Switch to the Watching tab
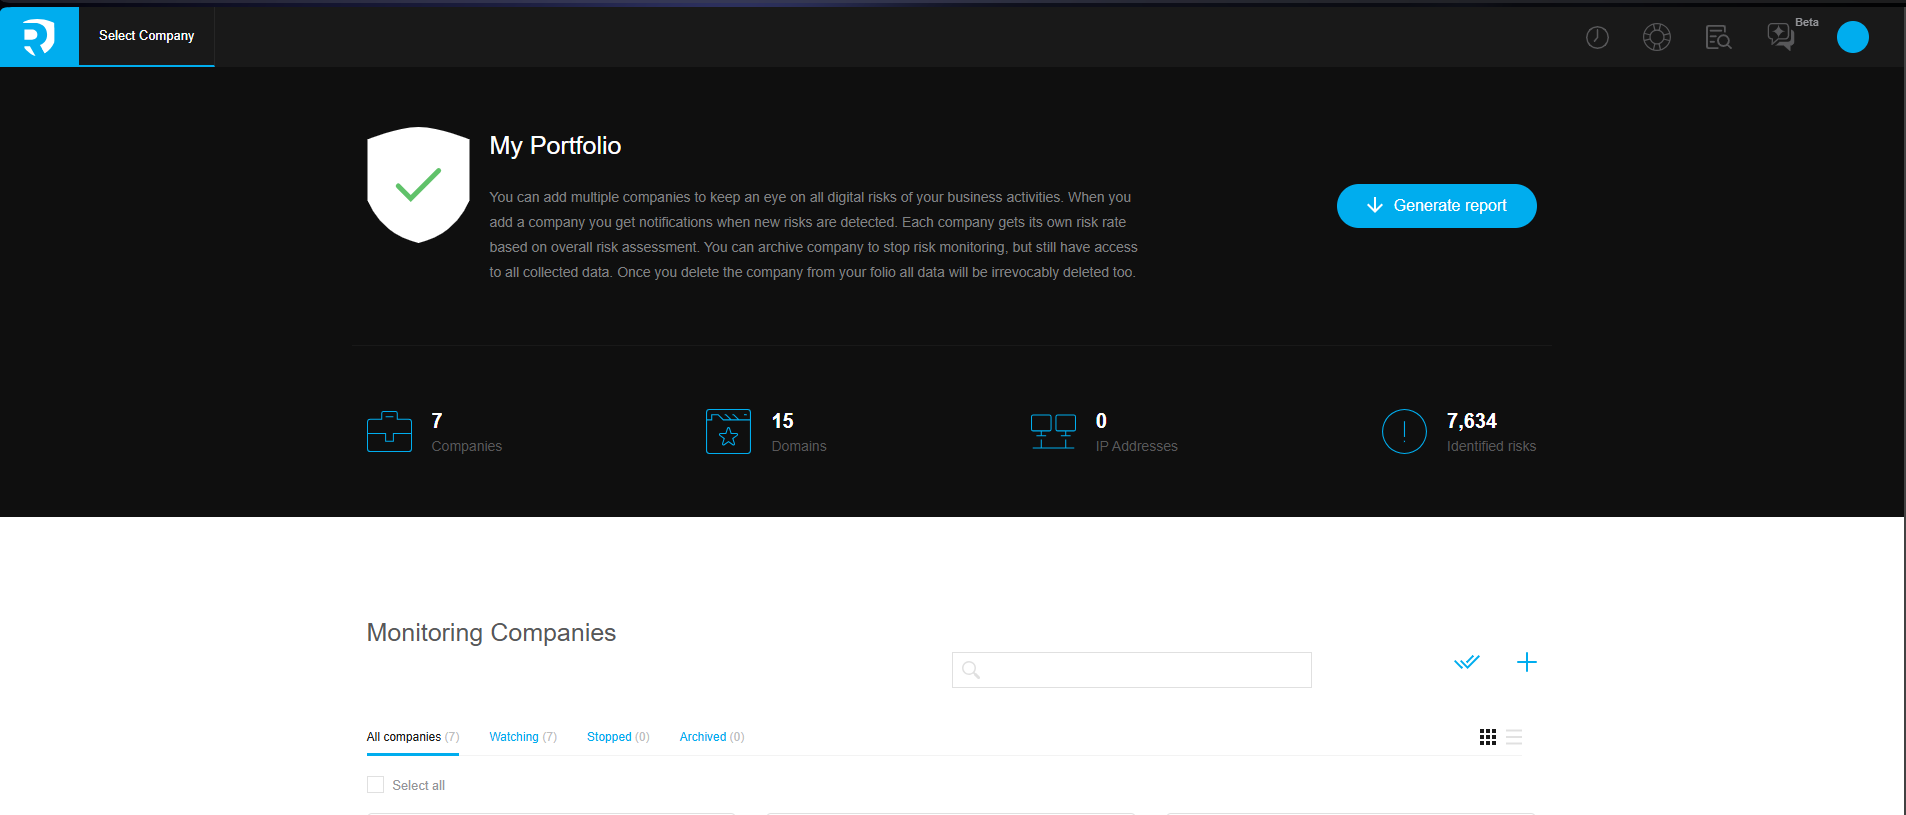Image resolution: width=1906 pixels, height=815 pixels. click(x=523, y=737)
